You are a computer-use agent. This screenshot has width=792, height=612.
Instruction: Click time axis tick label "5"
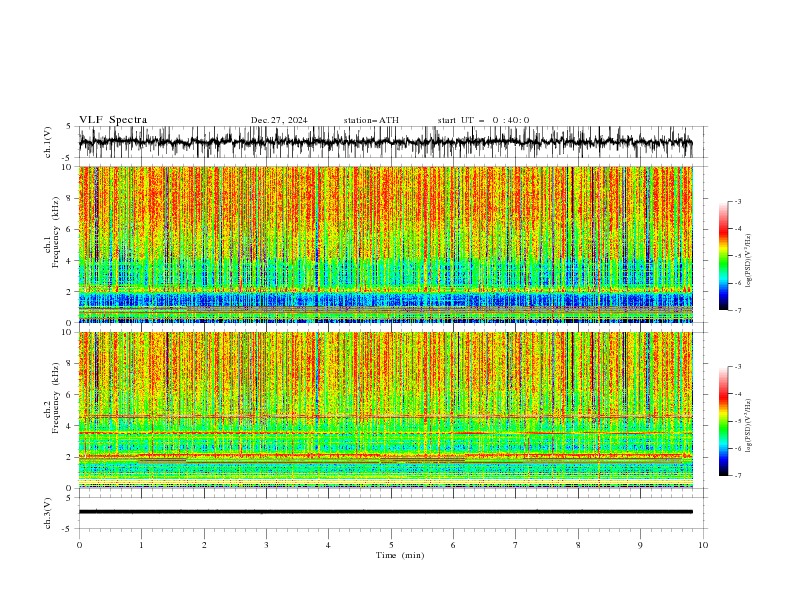click(x=391, y=545)
